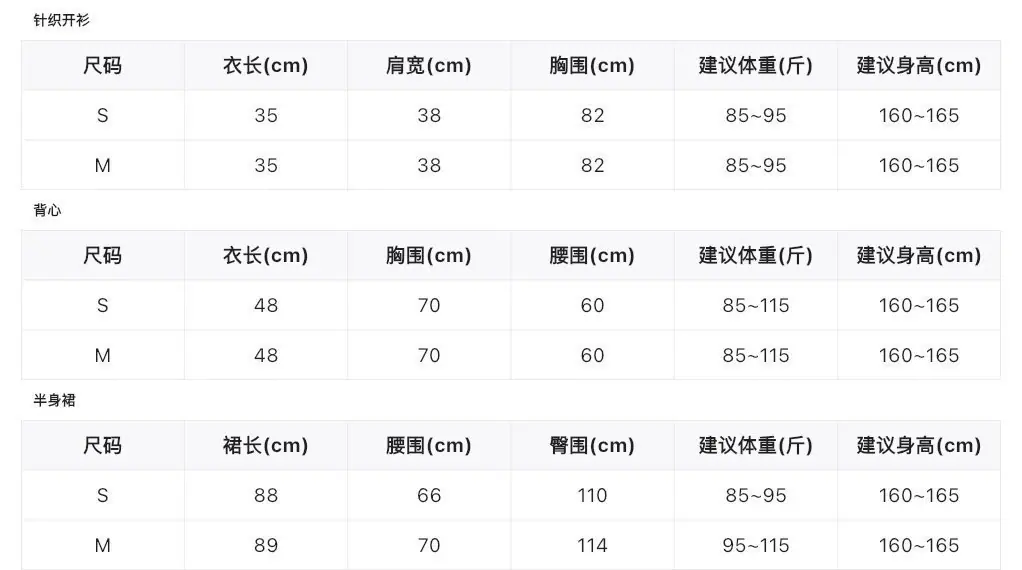Click skirt size M length value 89

click(x=266, y=546)
